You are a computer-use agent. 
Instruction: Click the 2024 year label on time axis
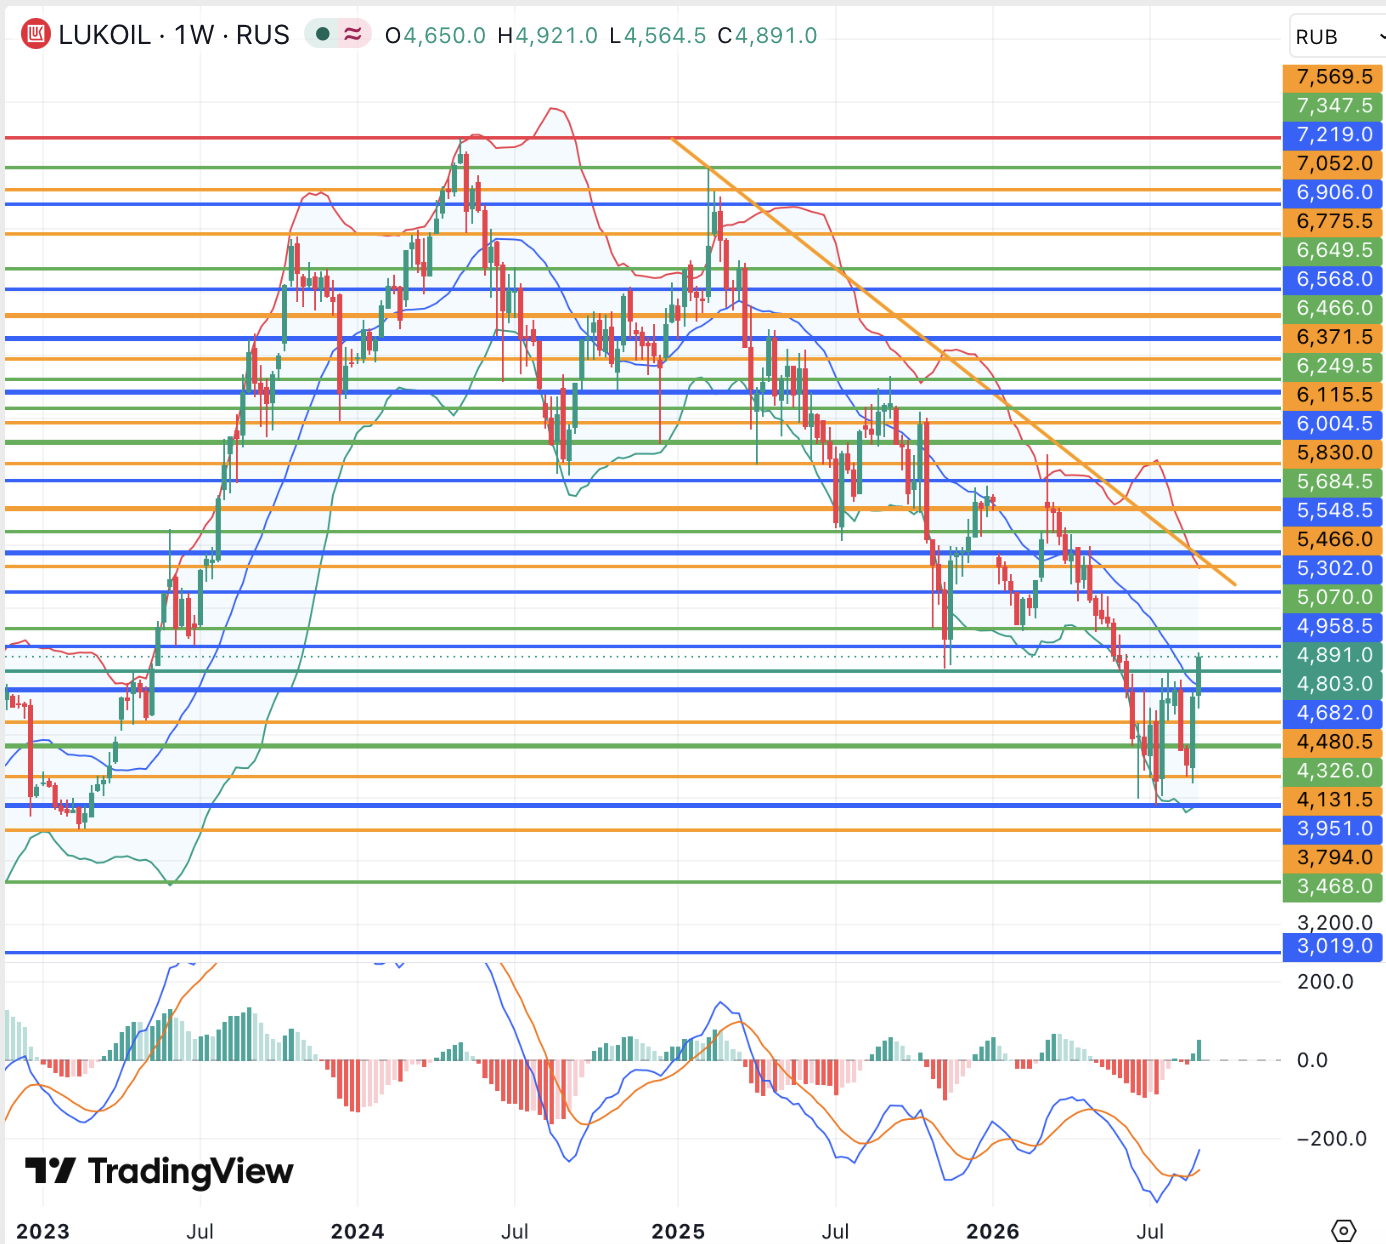(x=358, y=1231)
